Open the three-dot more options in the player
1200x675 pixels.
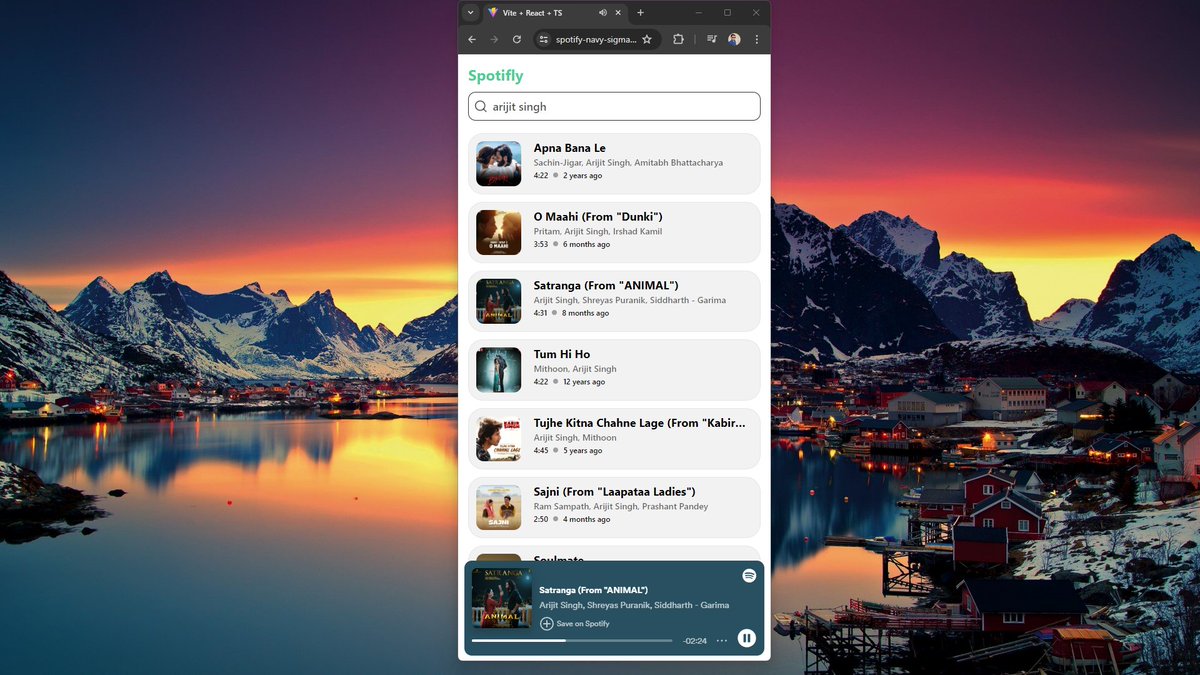coord(722,640)
